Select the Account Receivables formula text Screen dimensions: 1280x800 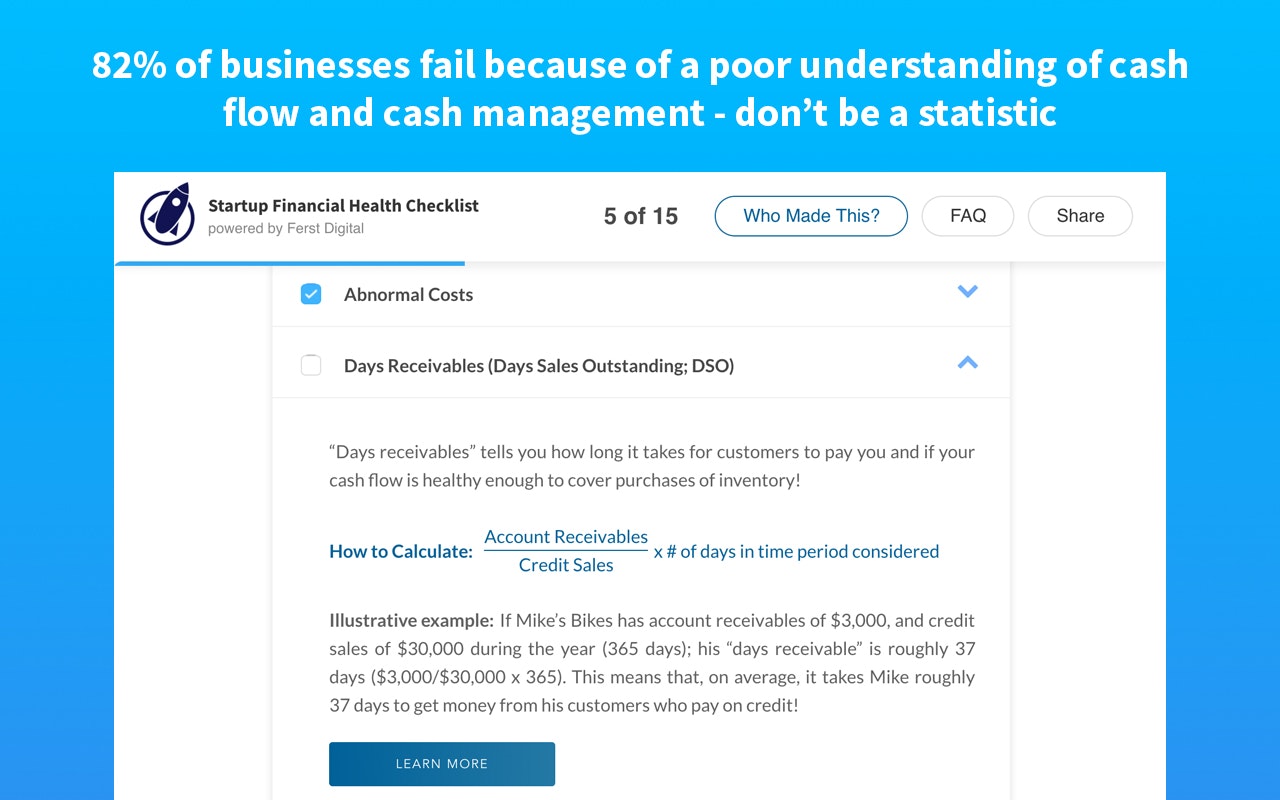(565, 536)
